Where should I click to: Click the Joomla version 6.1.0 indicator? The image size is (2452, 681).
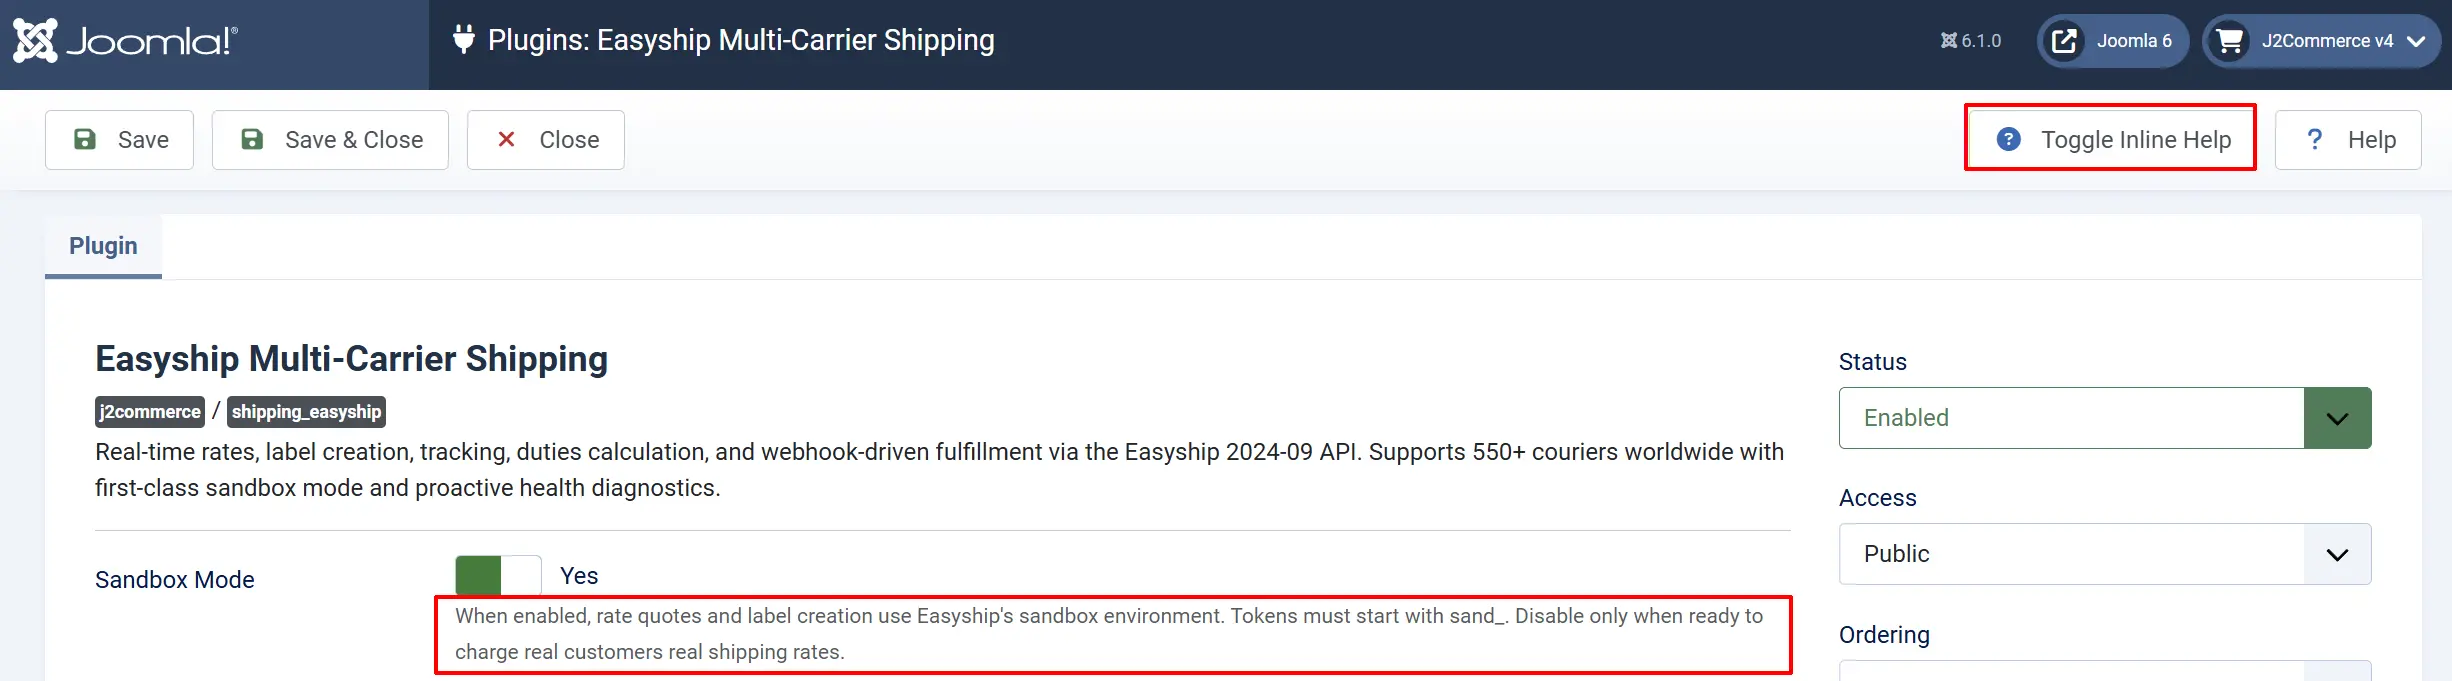1971,41
